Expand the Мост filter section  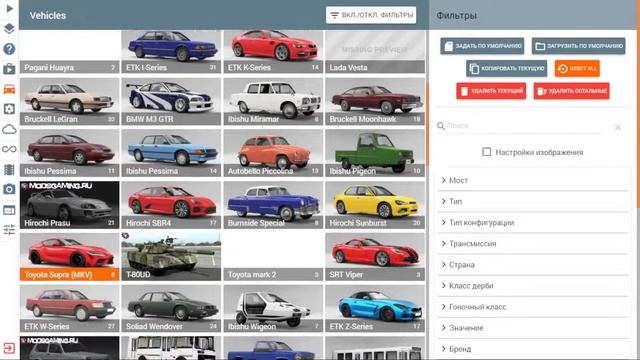(x=533, y=180)
